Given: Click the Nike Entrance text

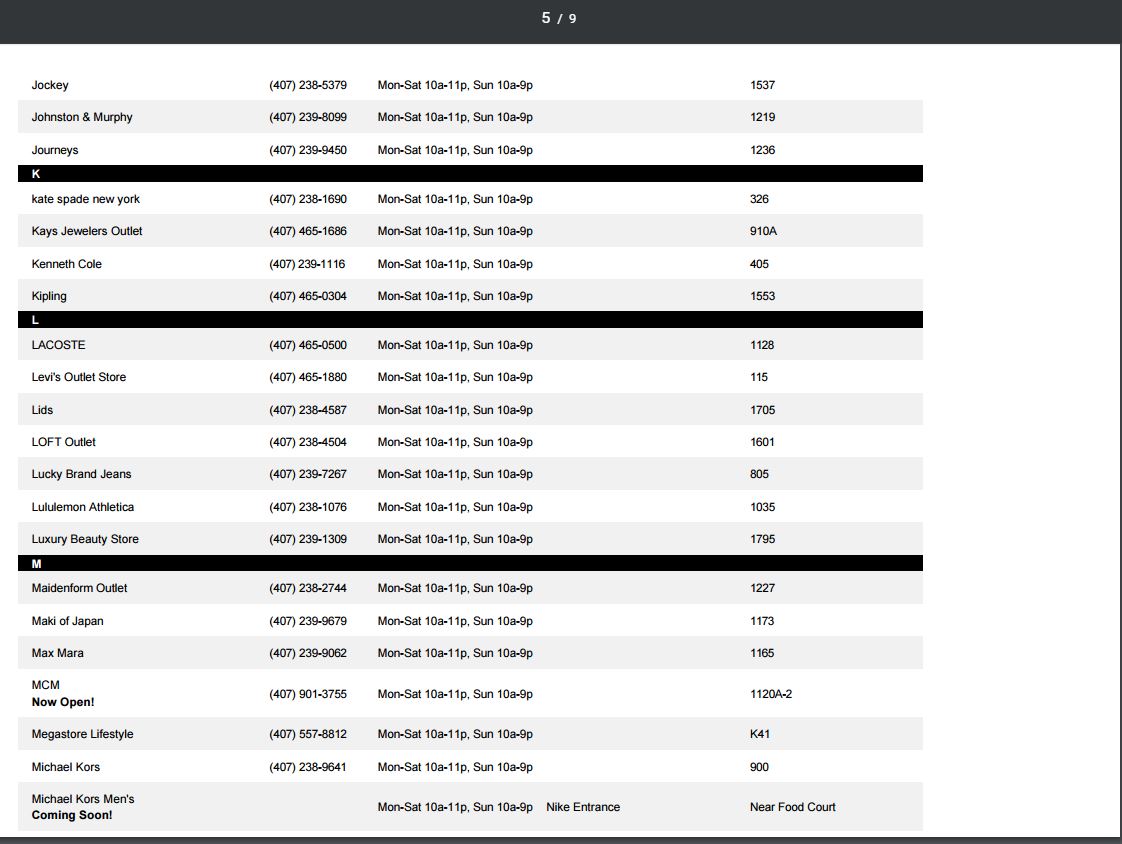Looking at the screenshot, I should tap(583, 807).
